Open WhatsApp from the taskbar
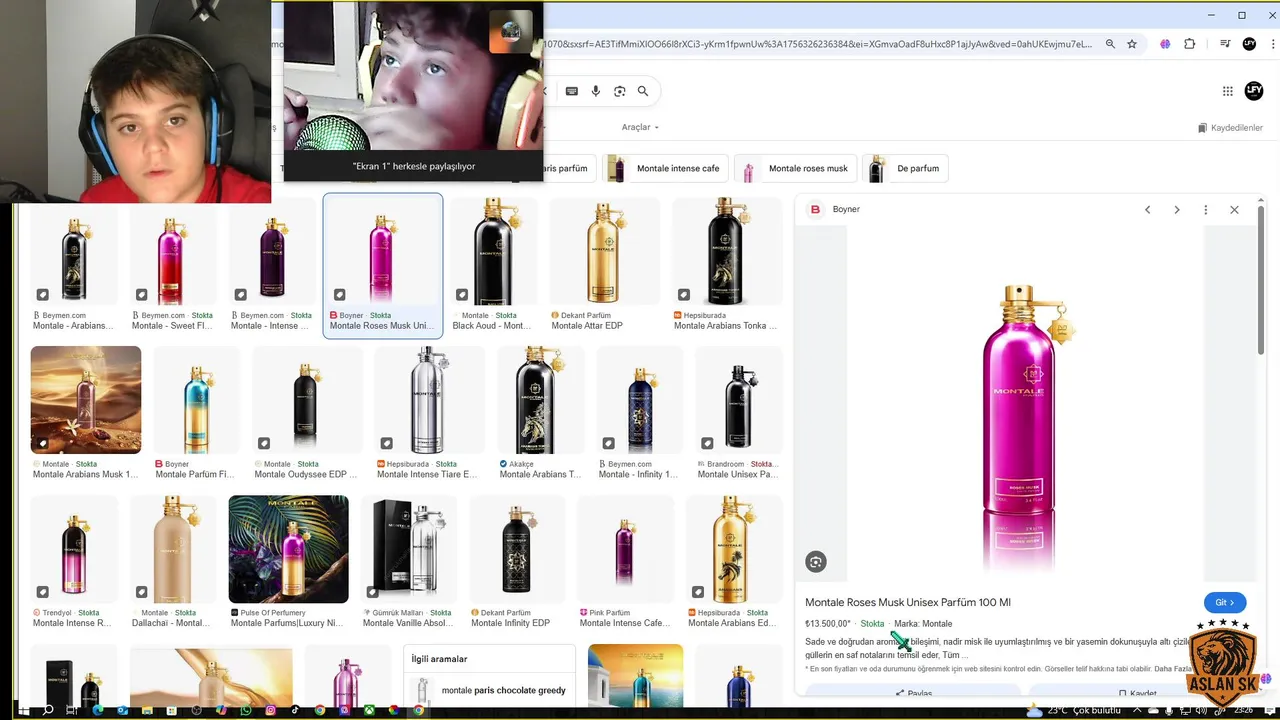1280x720 pixels. (x=246, y=711)
